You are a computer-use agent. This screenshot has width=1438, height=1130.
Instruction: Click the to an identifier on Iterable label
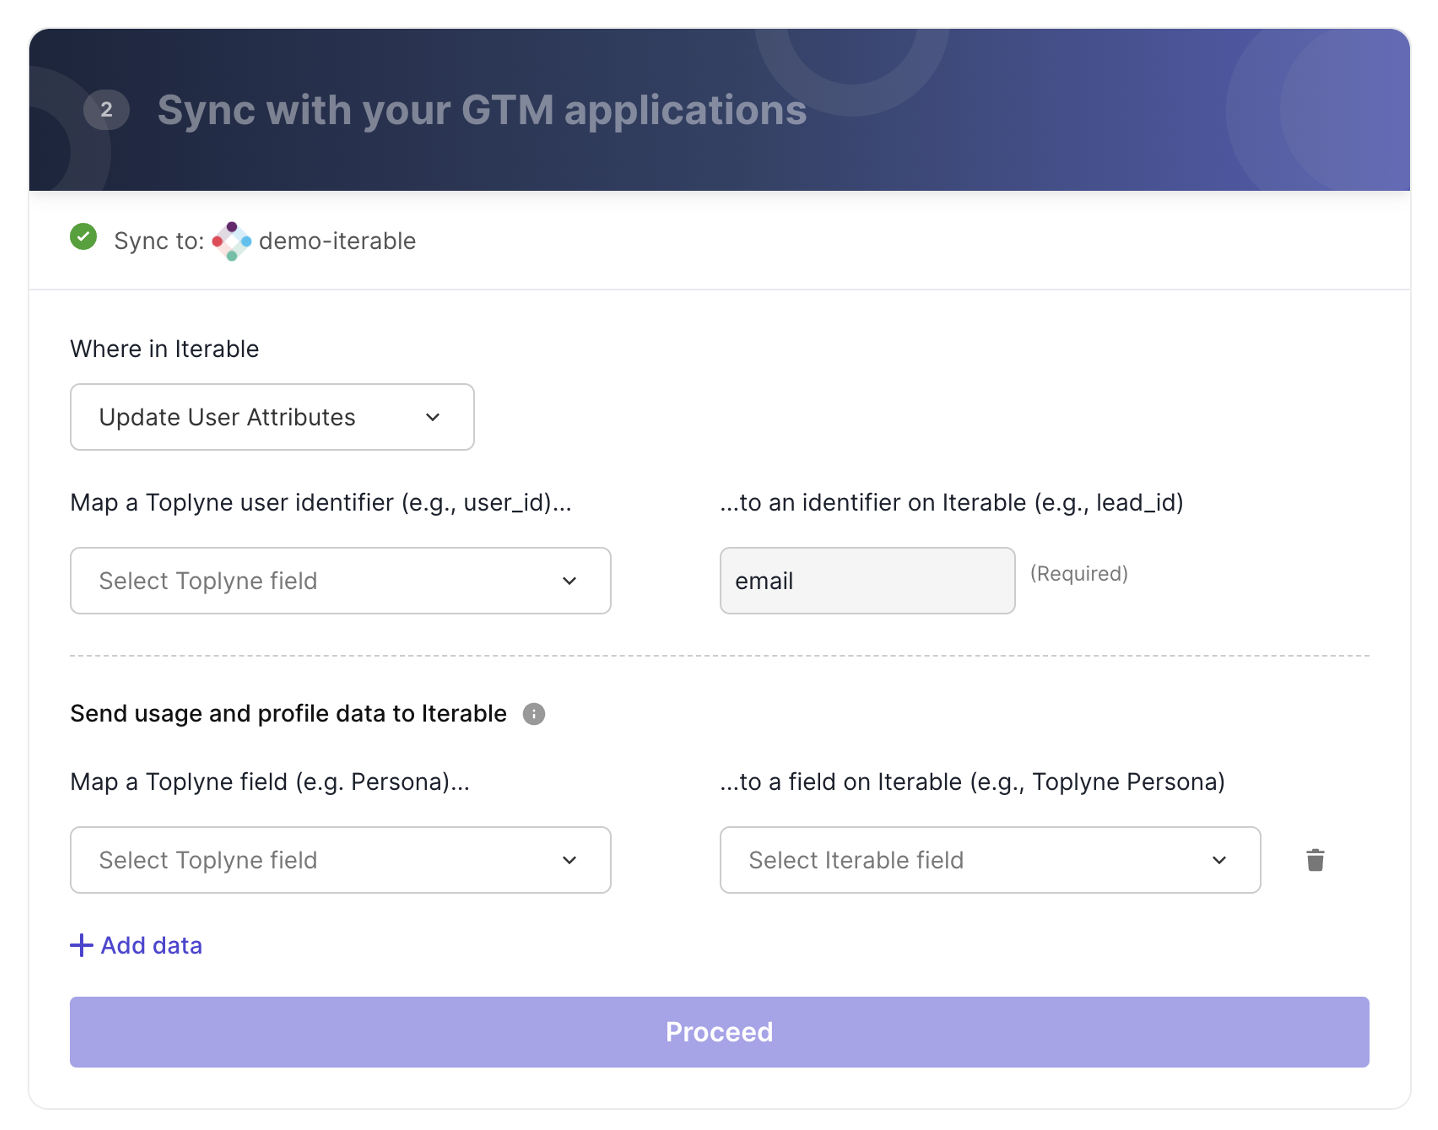[x=952, y=503]
